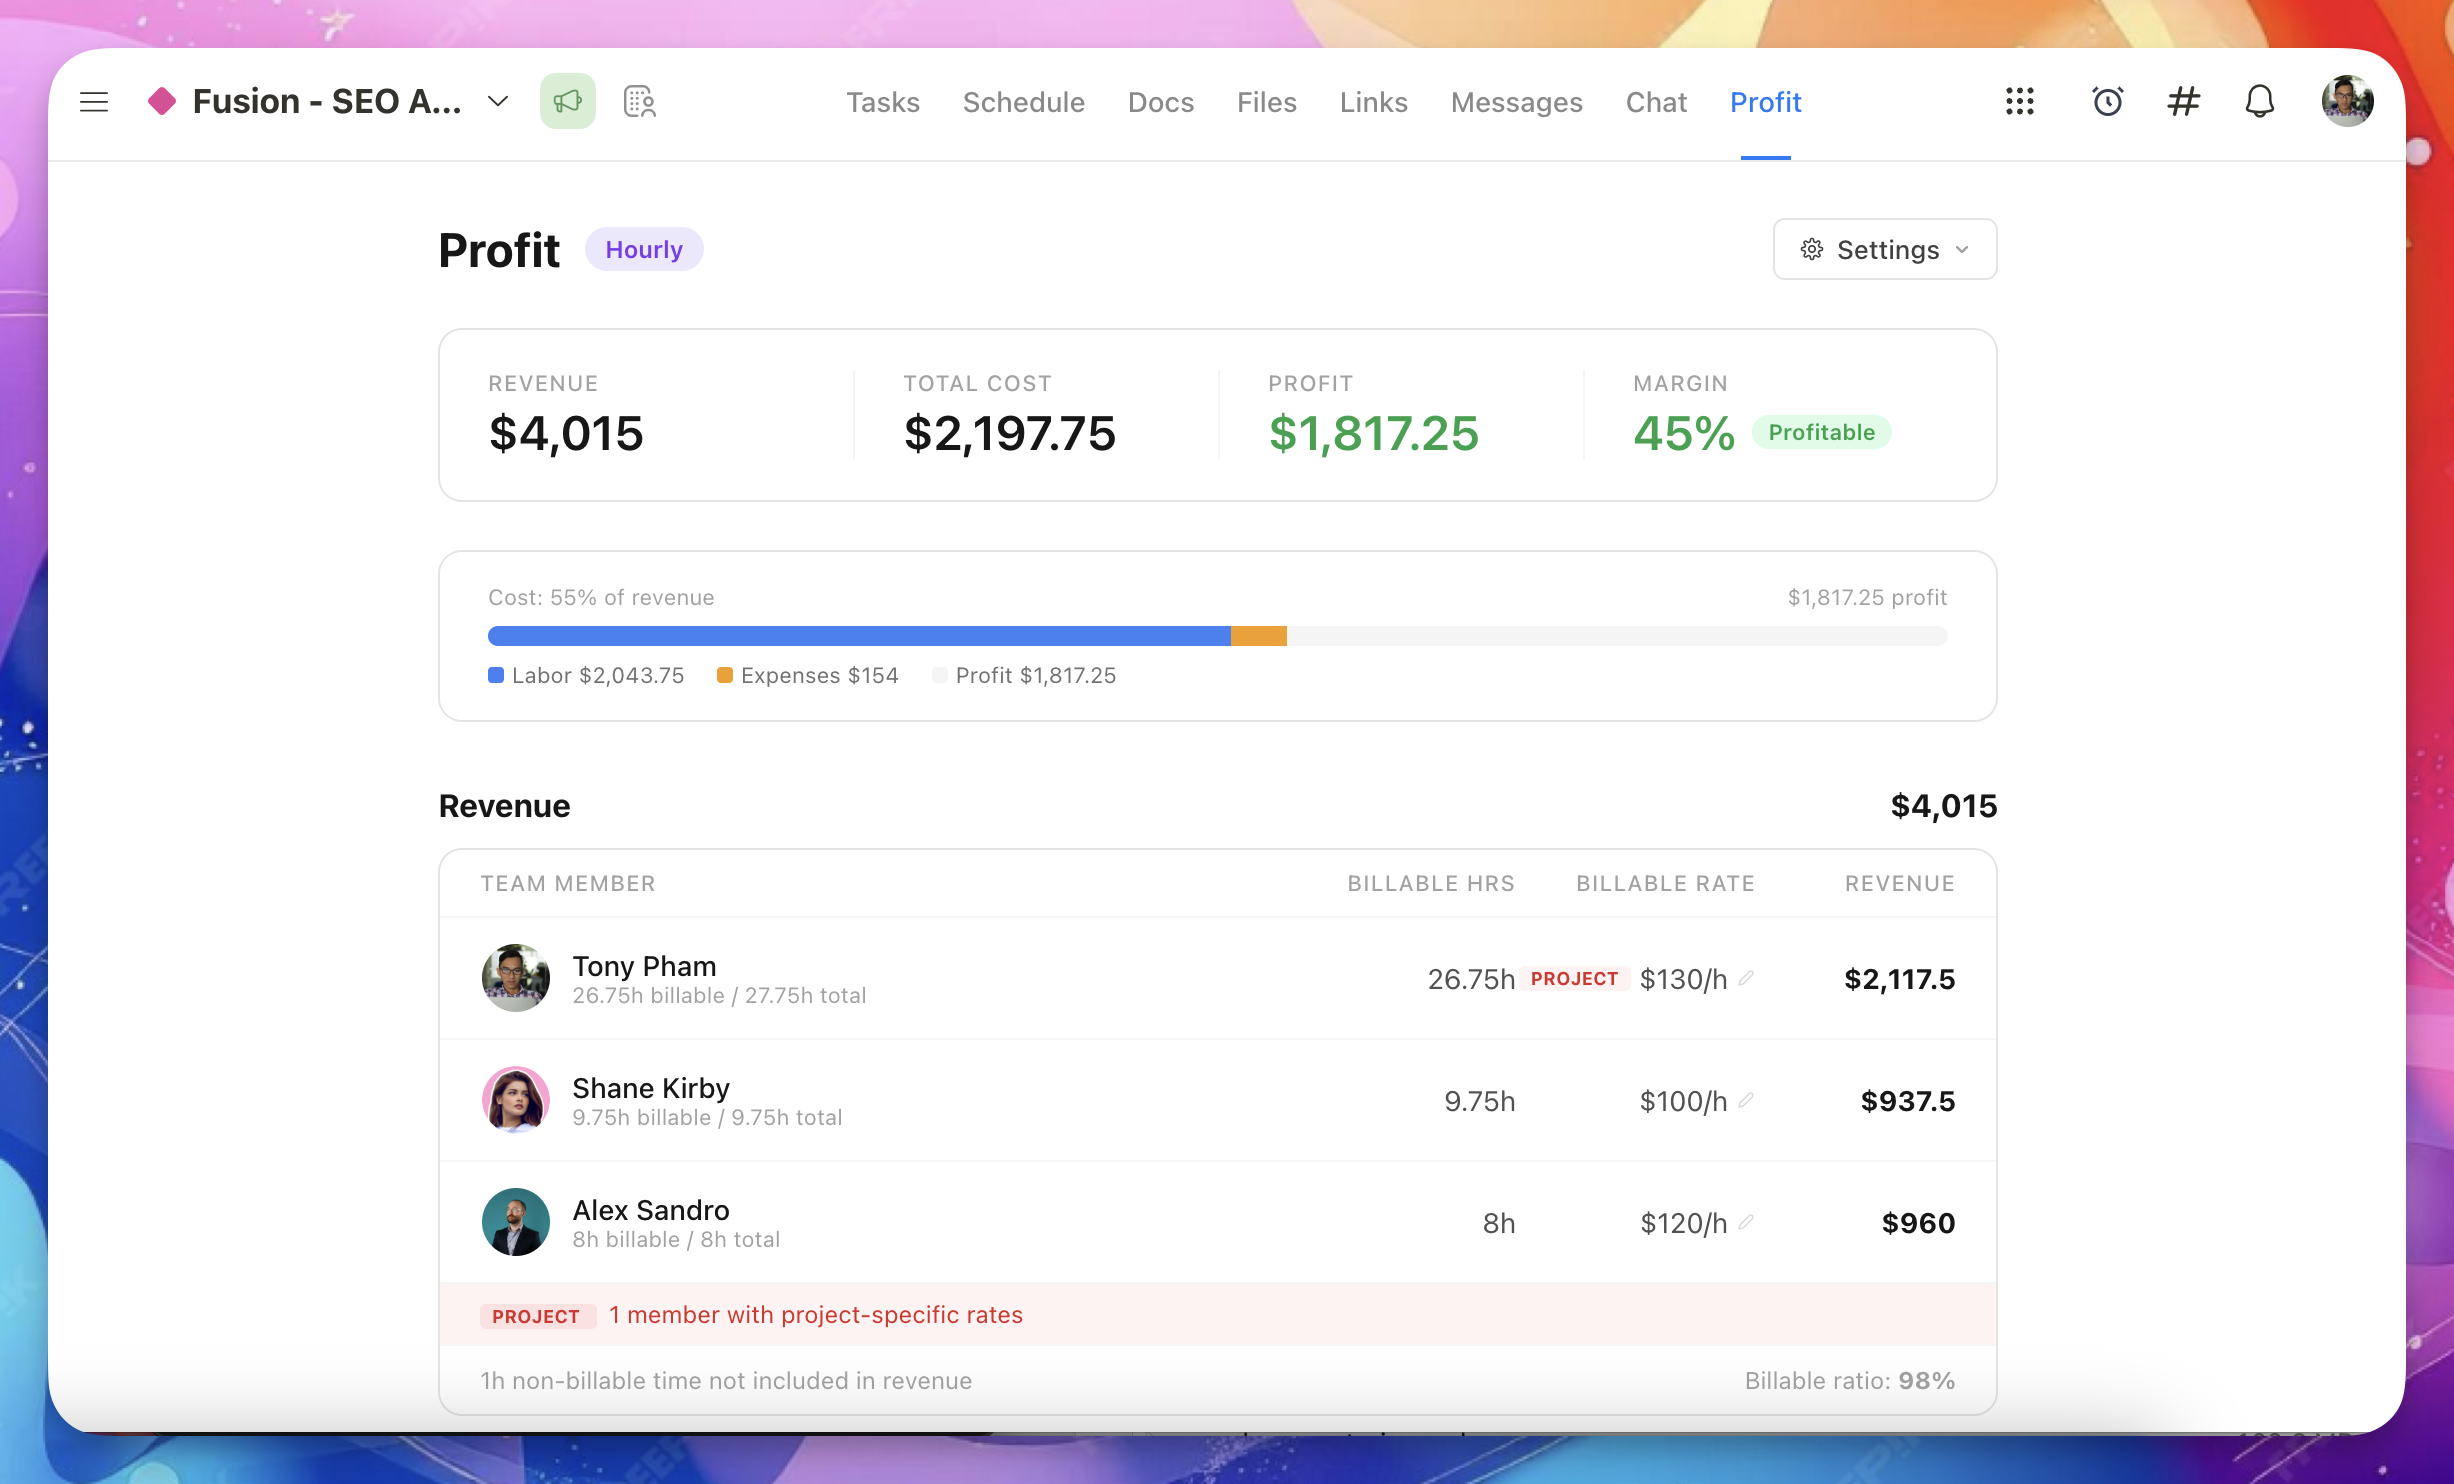2454x1484 pixels.
Task: Expand the Fusion project name chevron
Action: pyautogui.click(x=498, y=102)
